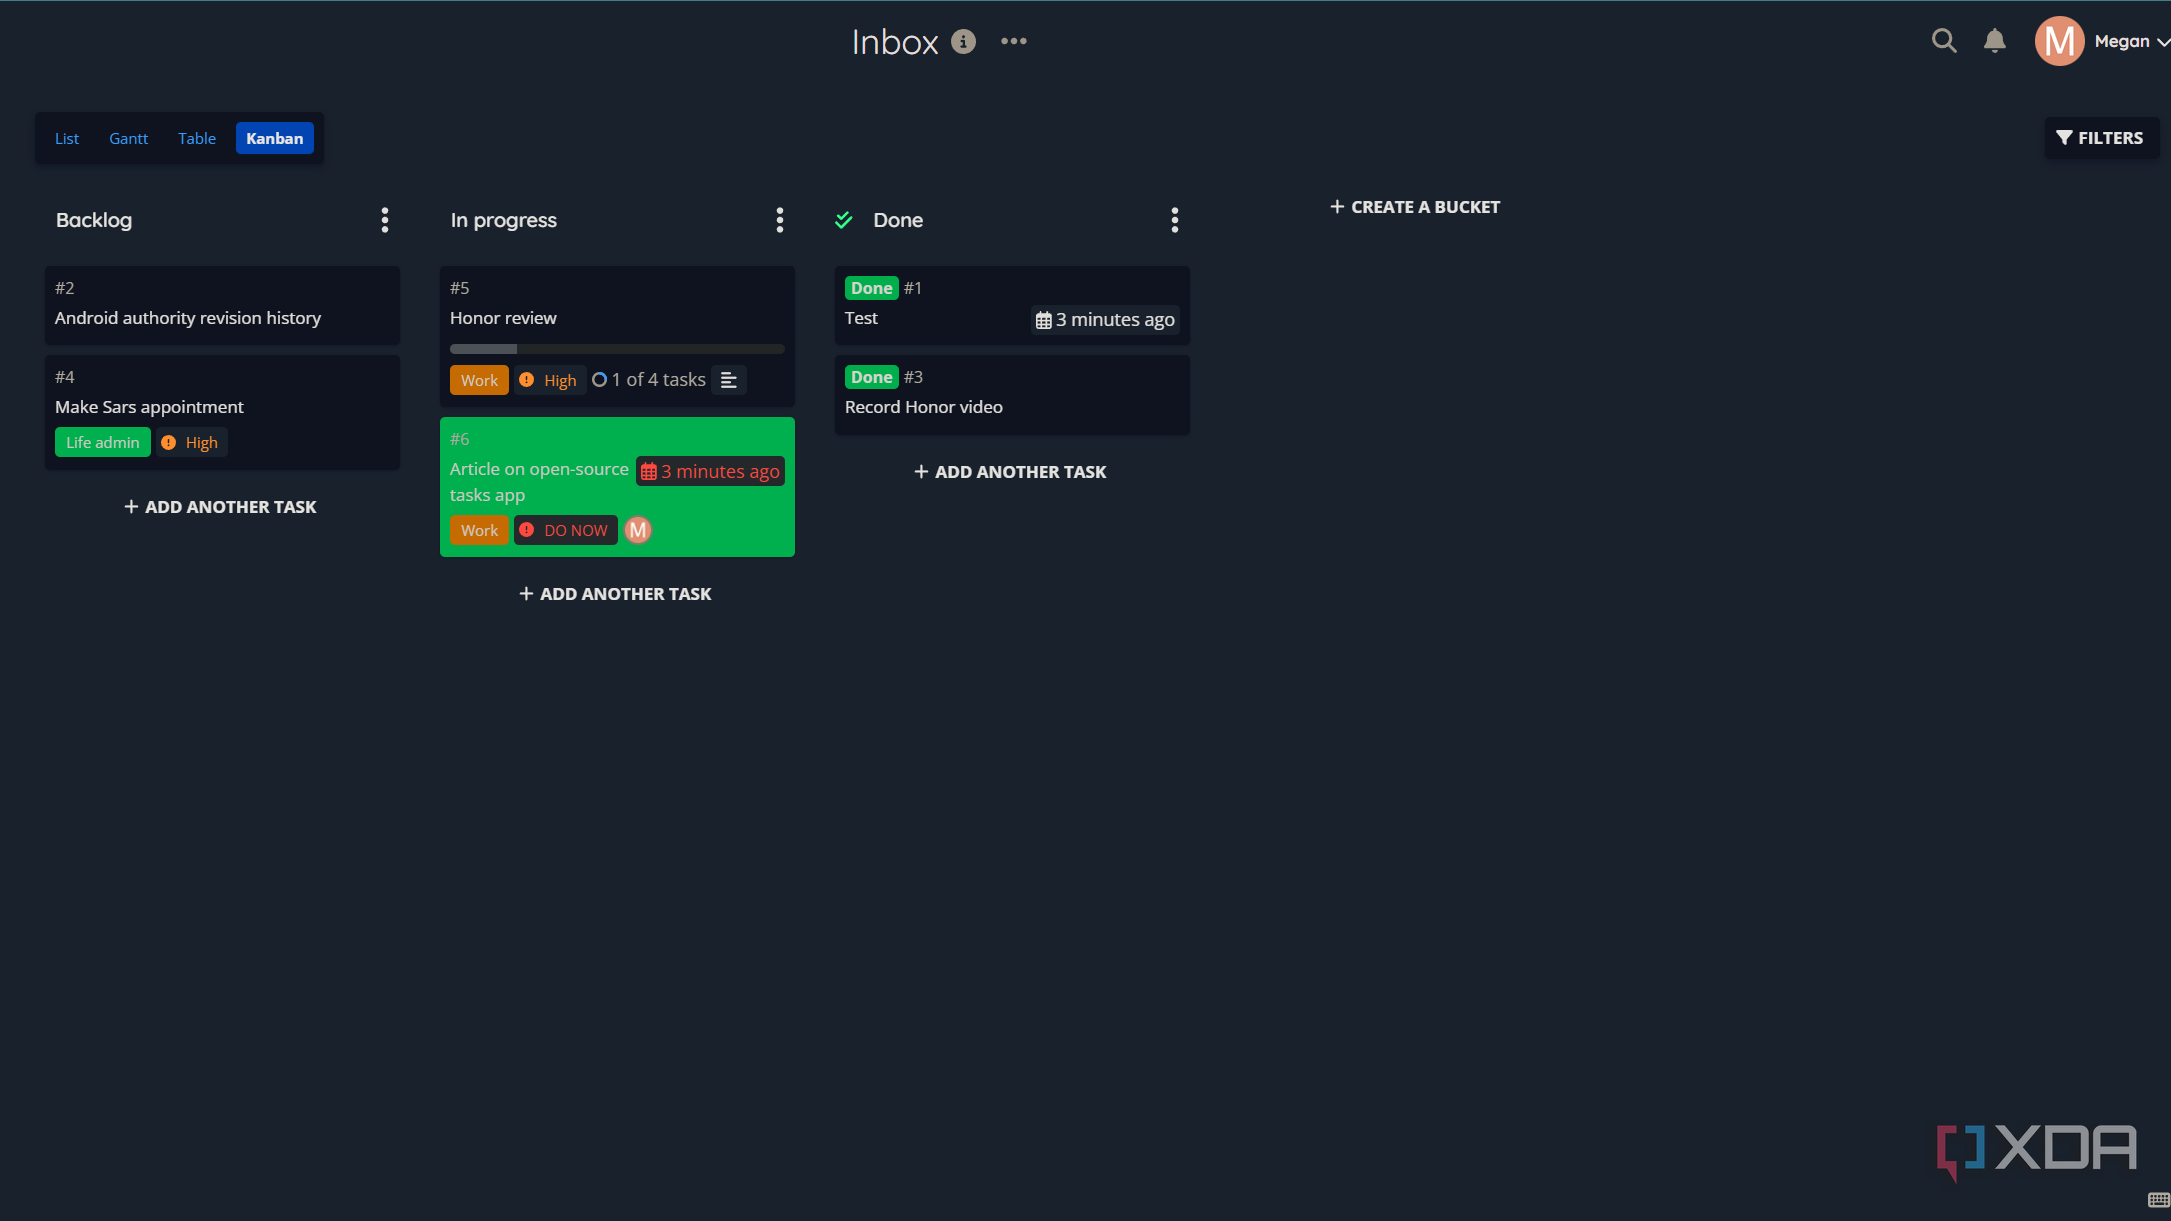Click the Inbox info icon
This screenshot has height=1221, width=2171.
[x=963, y=41]
